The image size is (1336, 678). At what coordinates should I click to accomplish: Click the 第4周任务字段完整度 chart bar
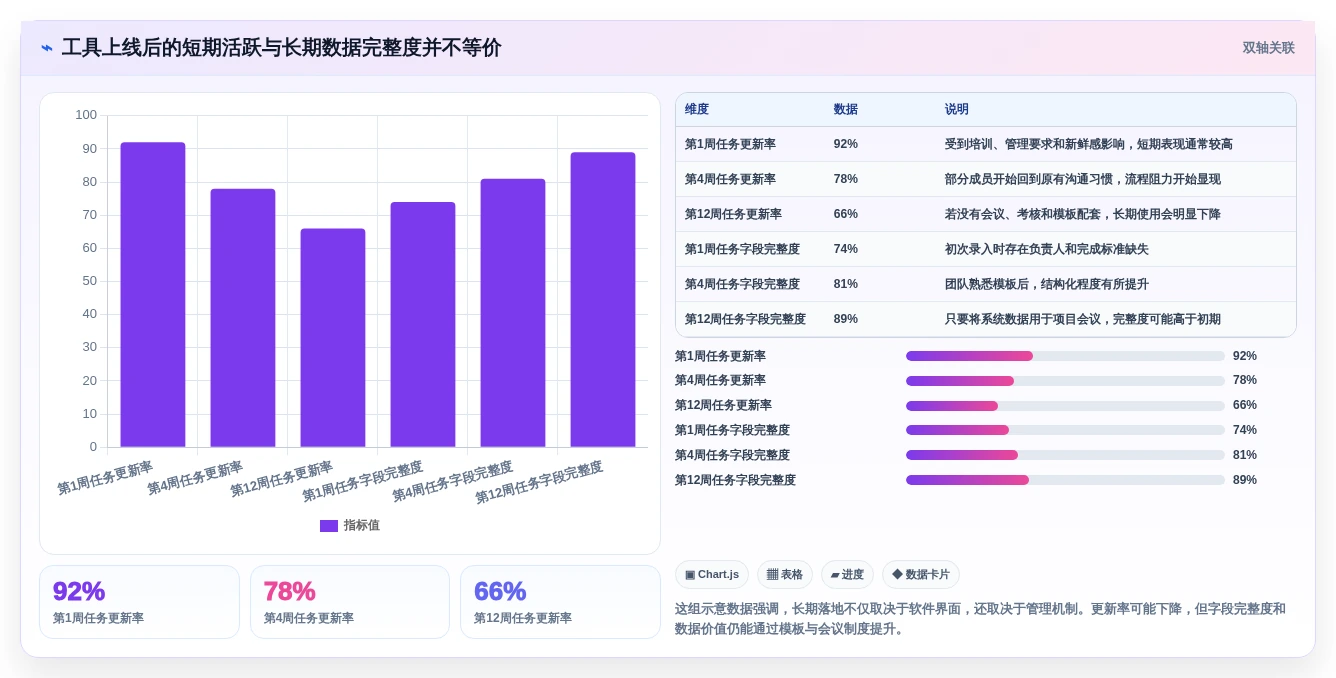click(513, 313)
